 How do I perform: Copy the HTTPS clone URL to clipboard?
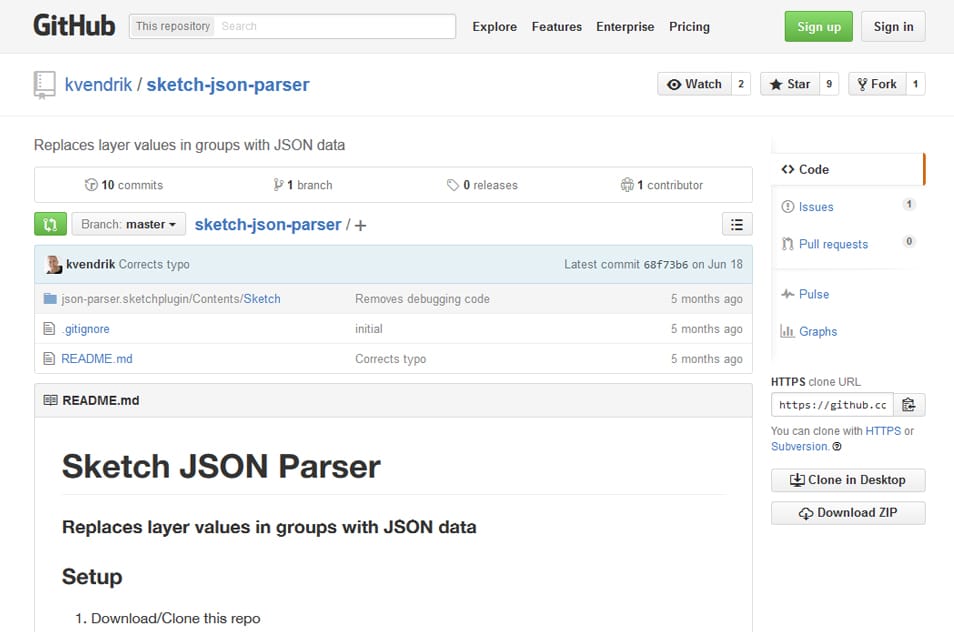click(x=909, y=405)
